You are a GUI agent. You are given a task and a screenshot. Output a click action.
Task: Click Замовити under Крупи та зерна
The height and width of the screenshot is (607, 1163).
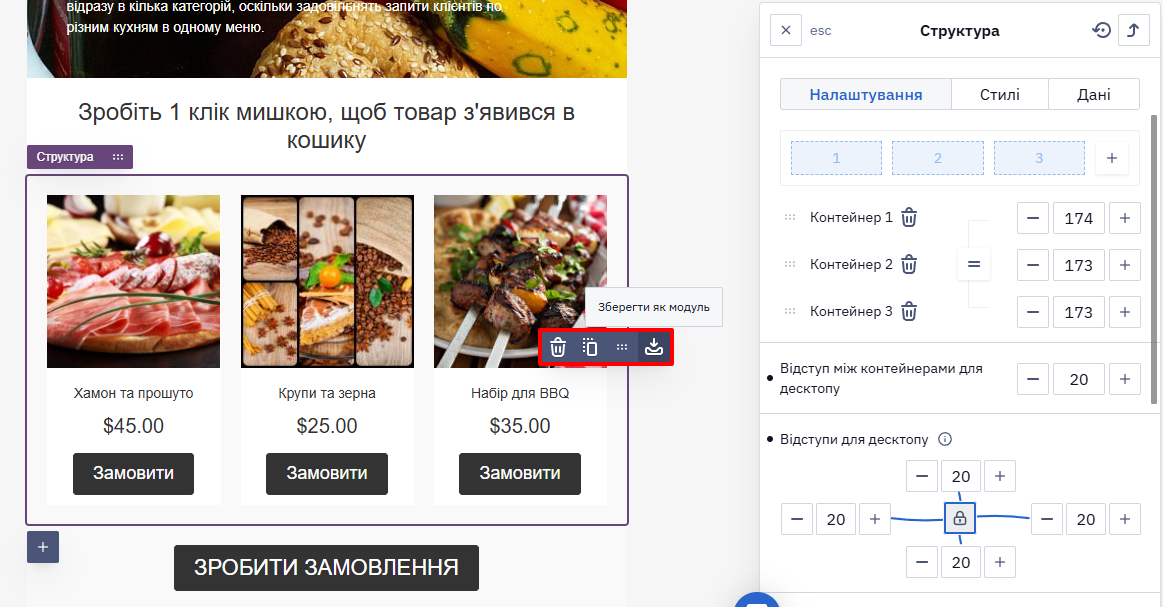click(327, 473)
